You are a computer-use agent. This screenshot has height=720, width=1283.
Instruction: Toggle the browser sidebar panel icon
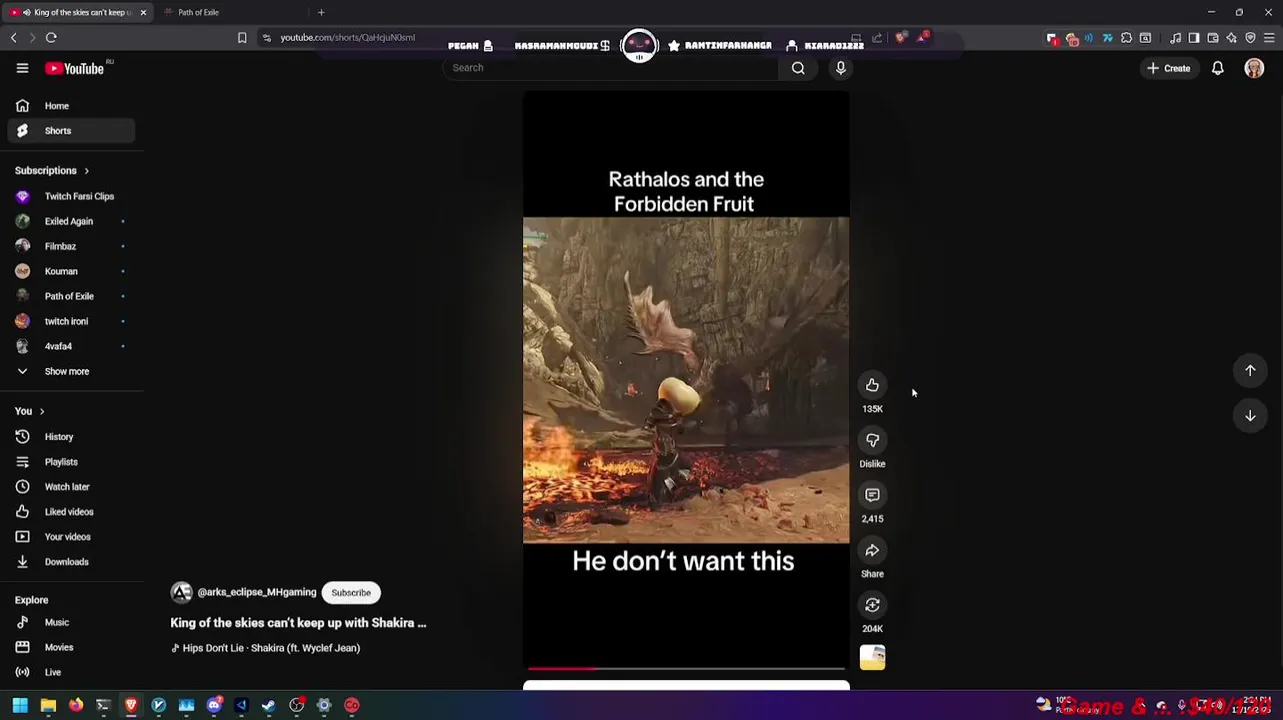tap(1194, 38)
